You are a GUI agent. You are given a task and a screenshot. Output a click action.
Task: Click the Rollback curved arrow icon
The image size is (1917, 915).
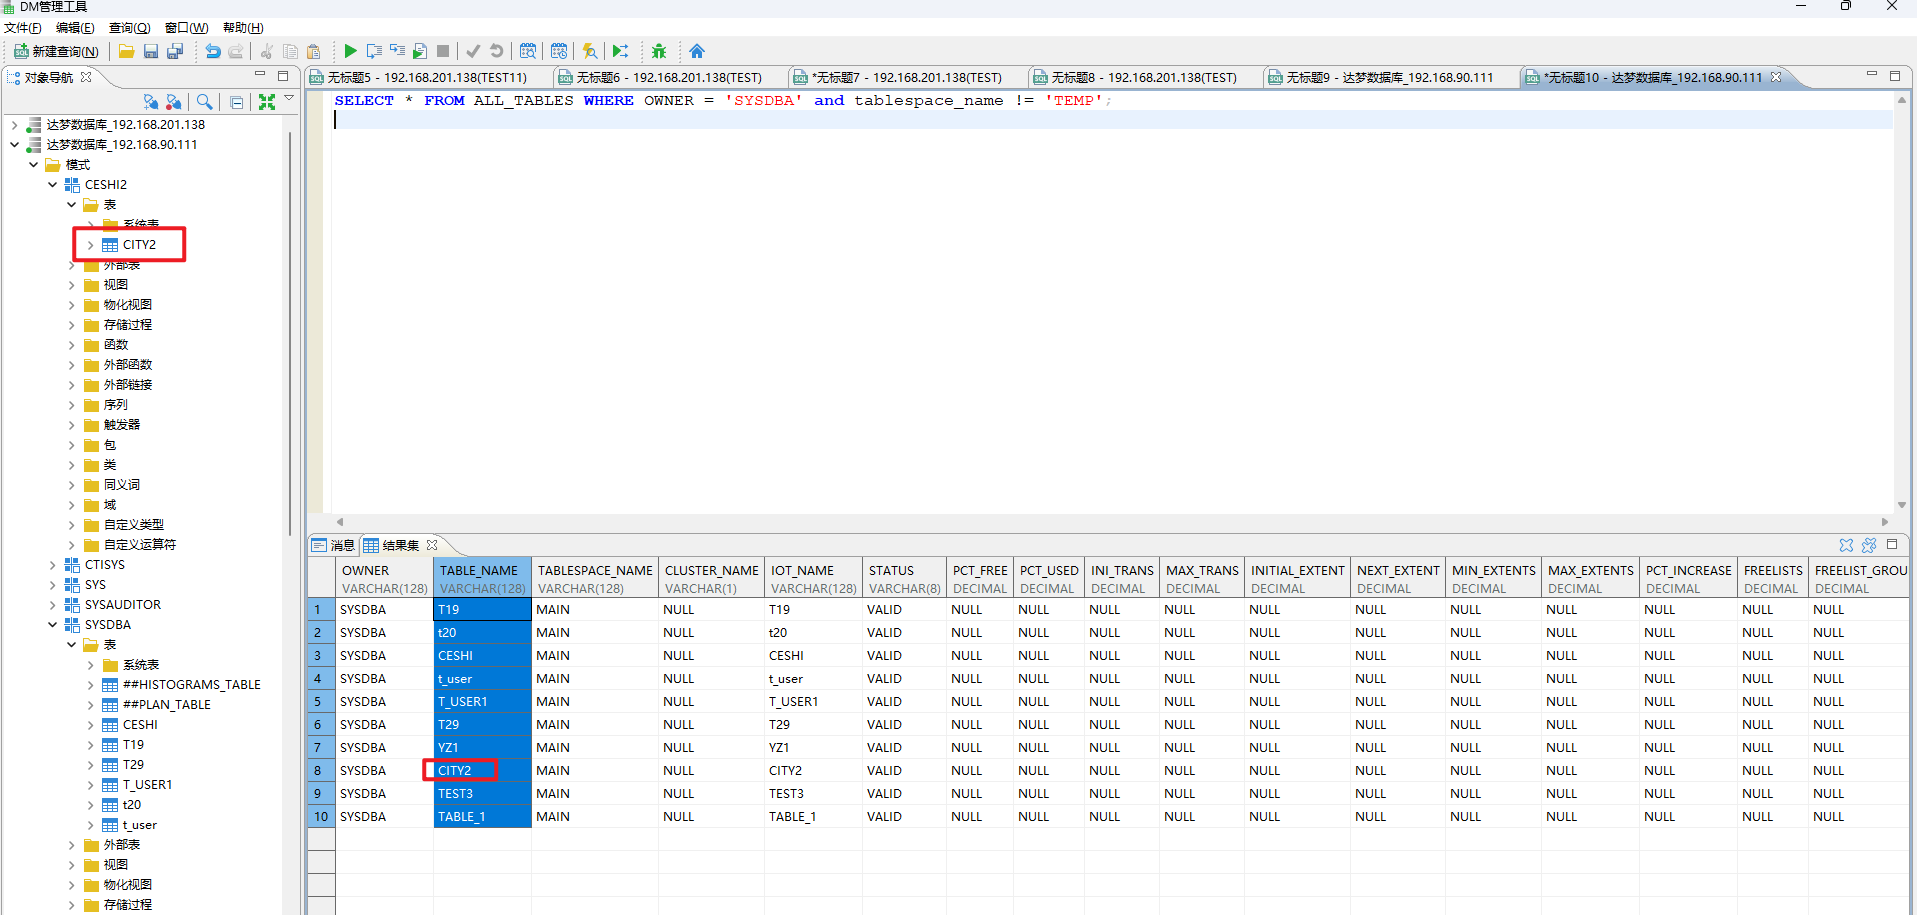[496, 51]
